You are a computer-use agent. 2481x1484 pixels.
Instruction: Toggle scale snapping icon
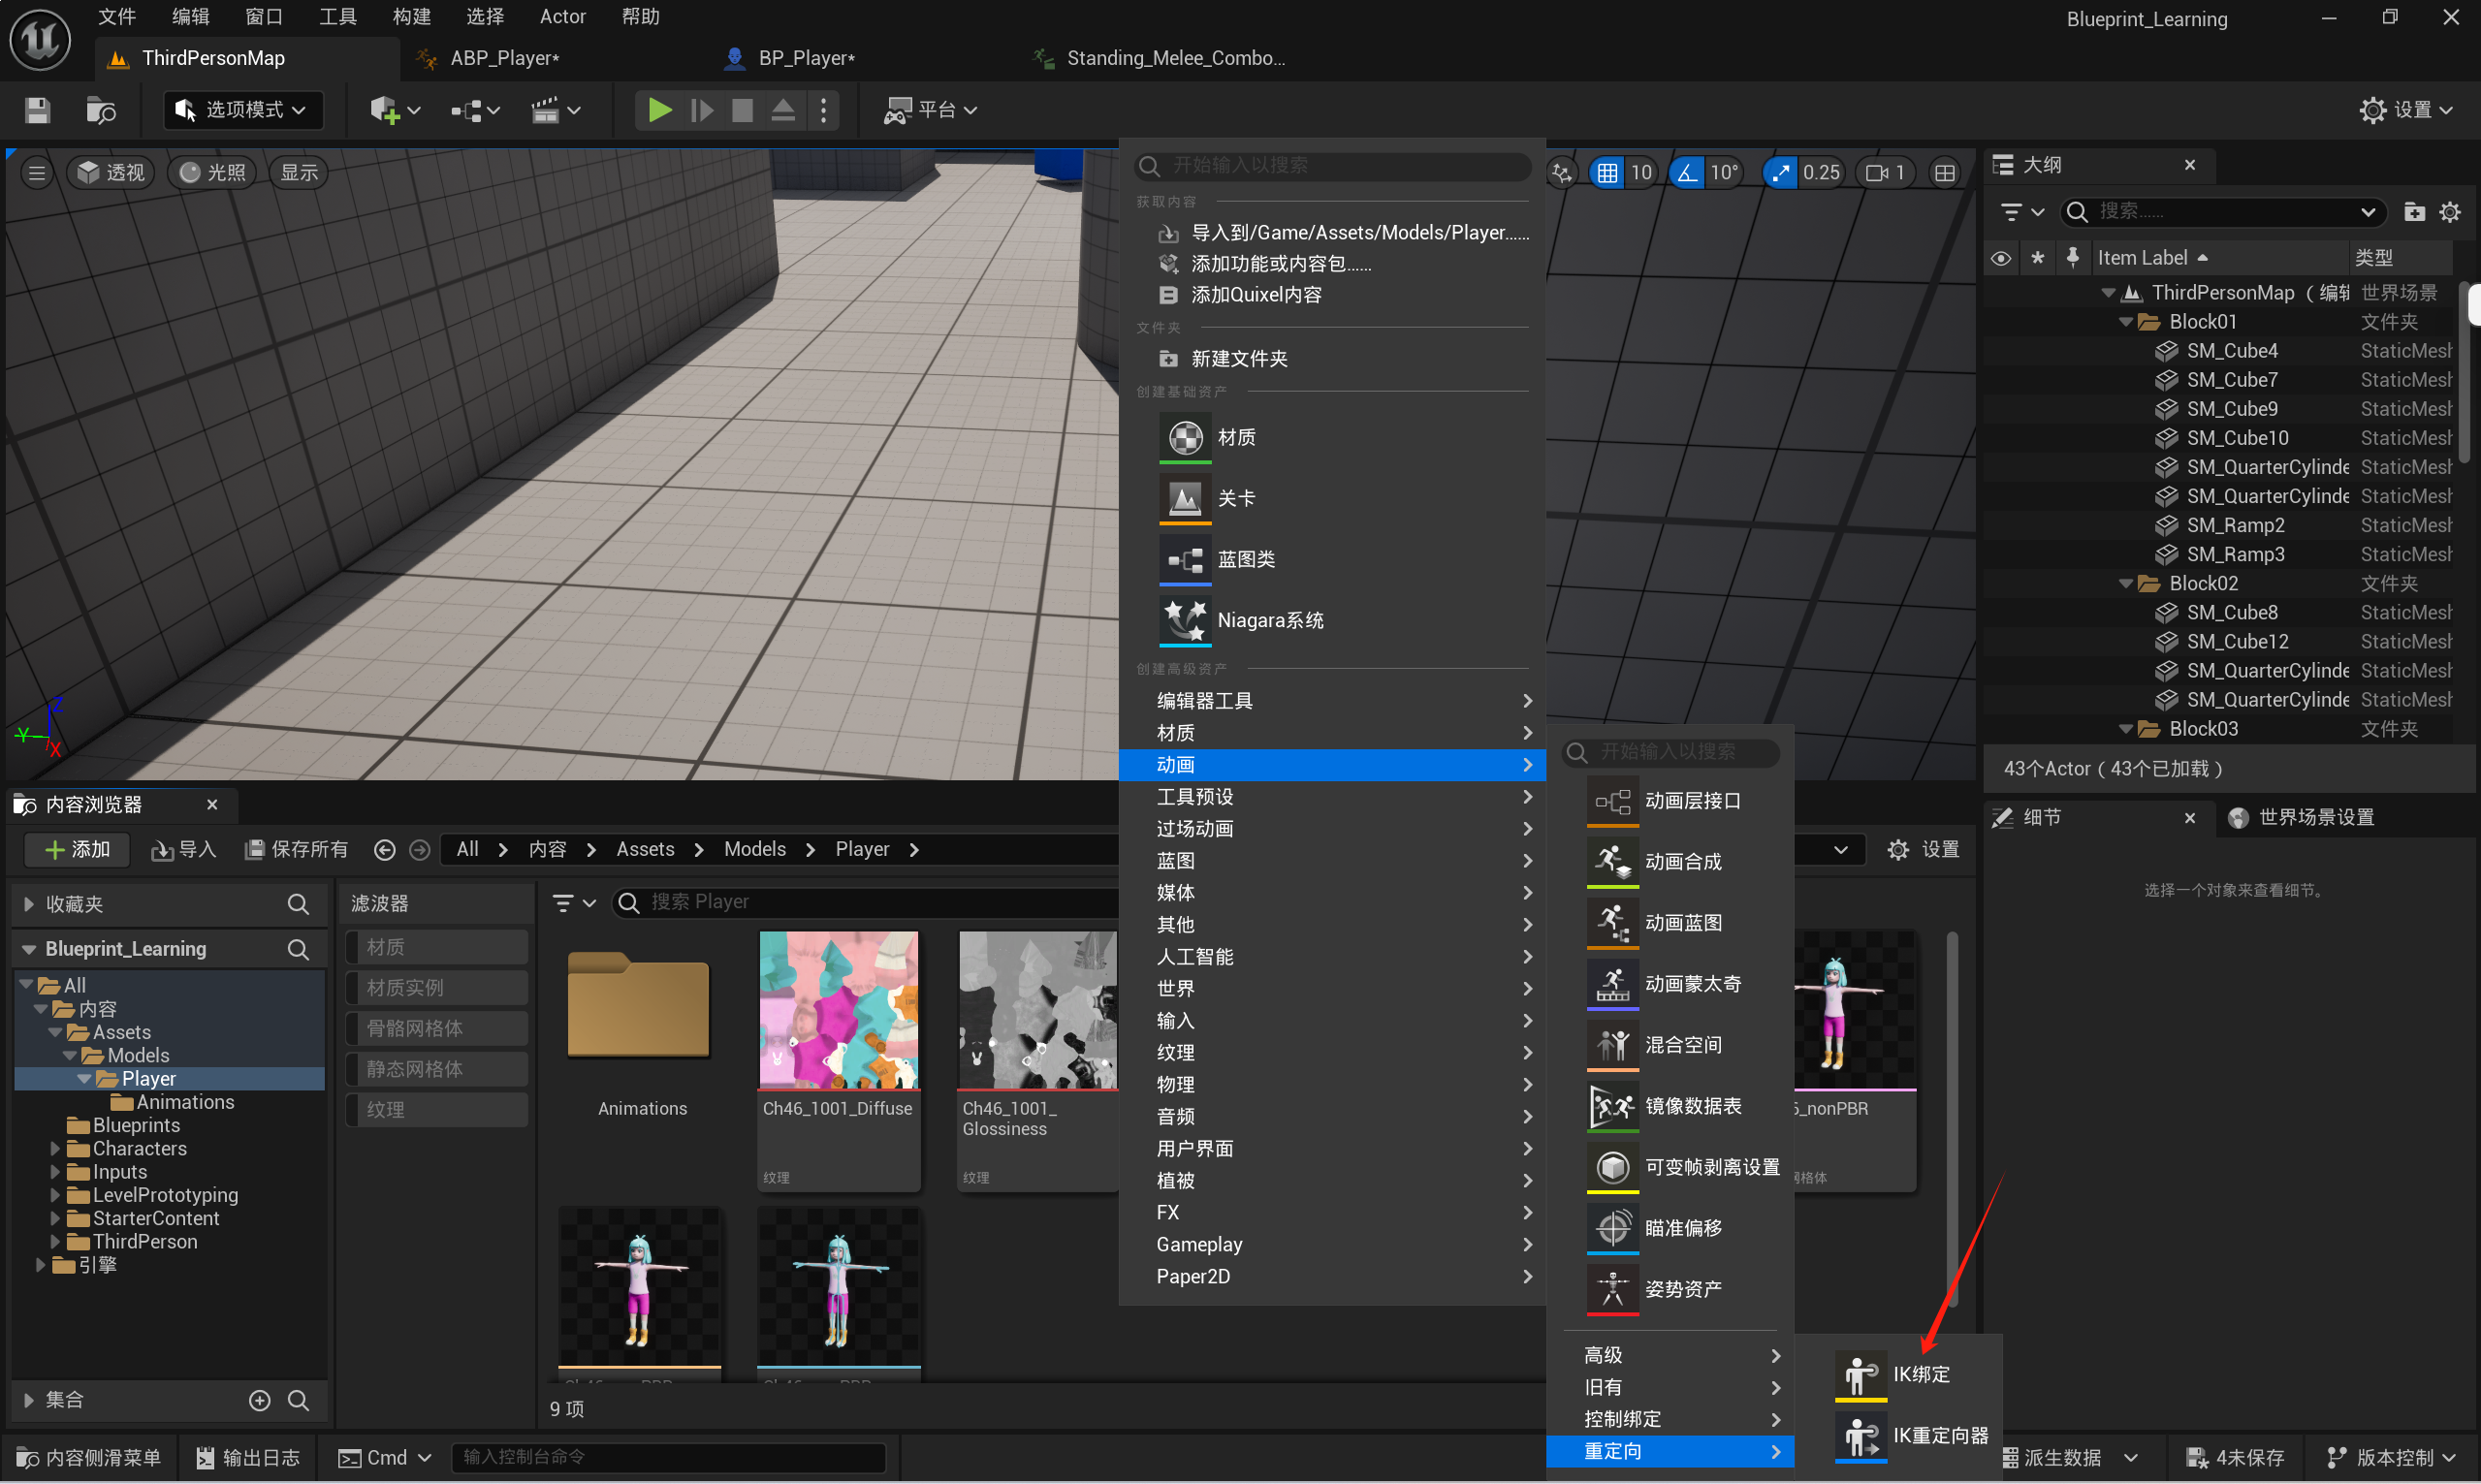tap(1780, 173)
